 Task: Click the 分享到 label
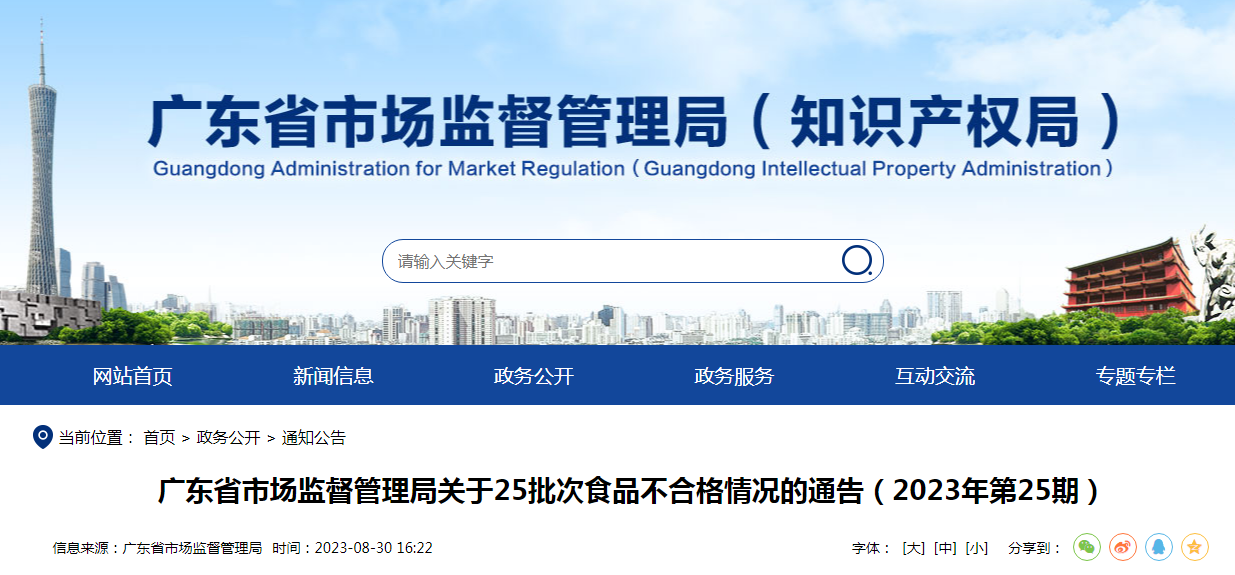tap(1035, 548)
